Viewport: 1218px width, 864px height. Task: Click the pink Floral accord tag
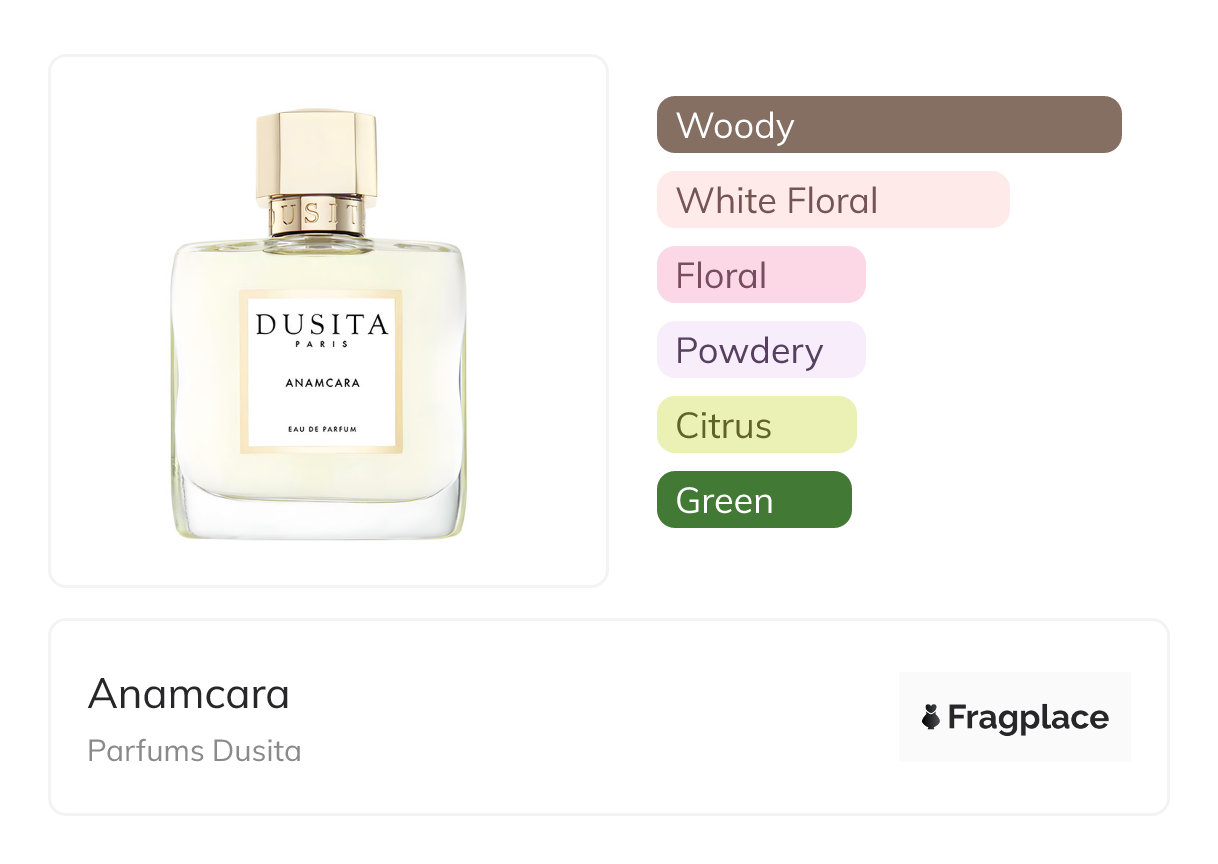(761, 275)
